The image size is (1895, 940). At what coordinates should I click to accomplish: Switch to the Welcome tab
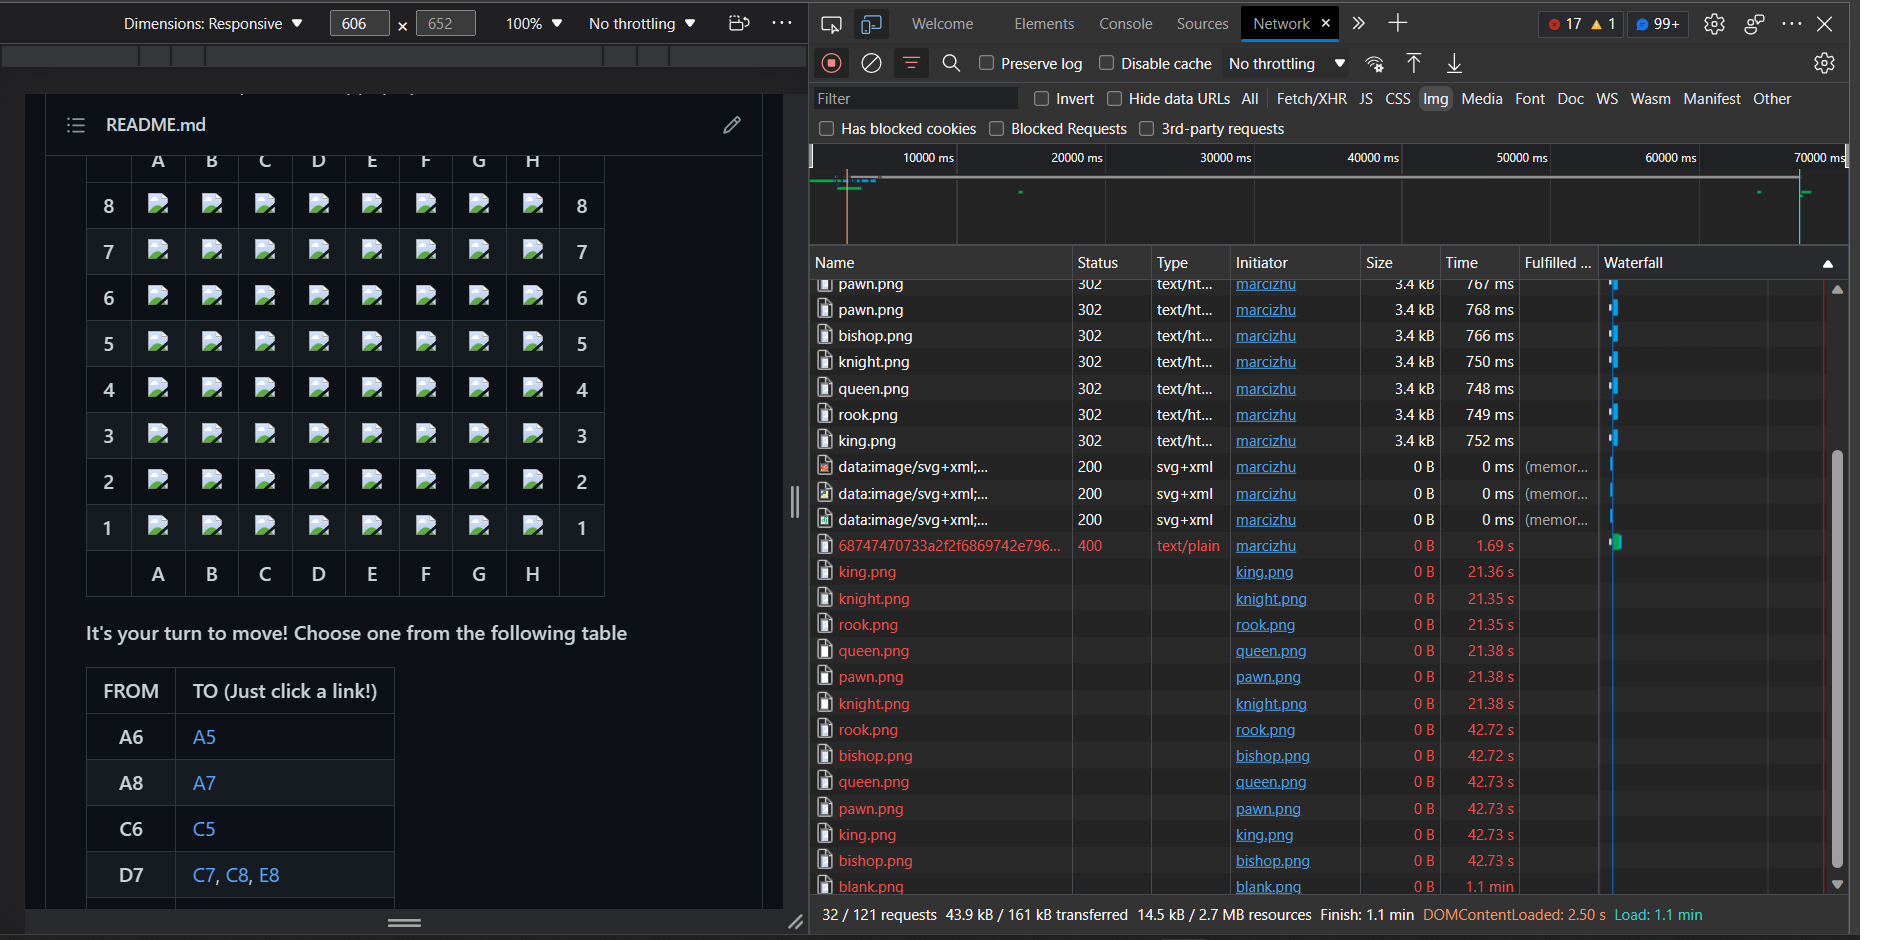942,24
